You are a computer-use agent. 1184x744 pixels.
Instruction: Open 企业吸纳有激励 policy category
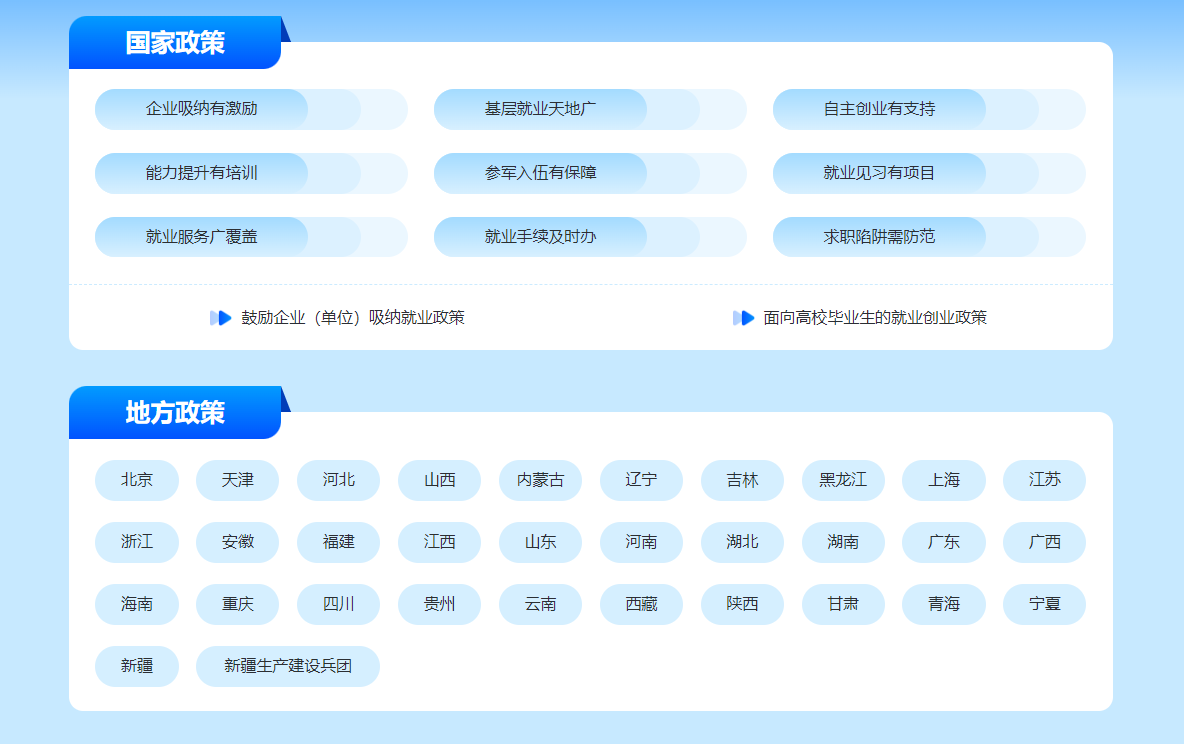[x=202, y=109]
